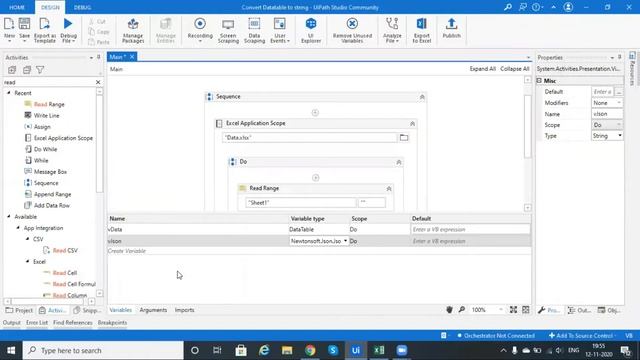Open the Output panel tab
Viewport: 640px width, 360px height.
click(11, 322)
